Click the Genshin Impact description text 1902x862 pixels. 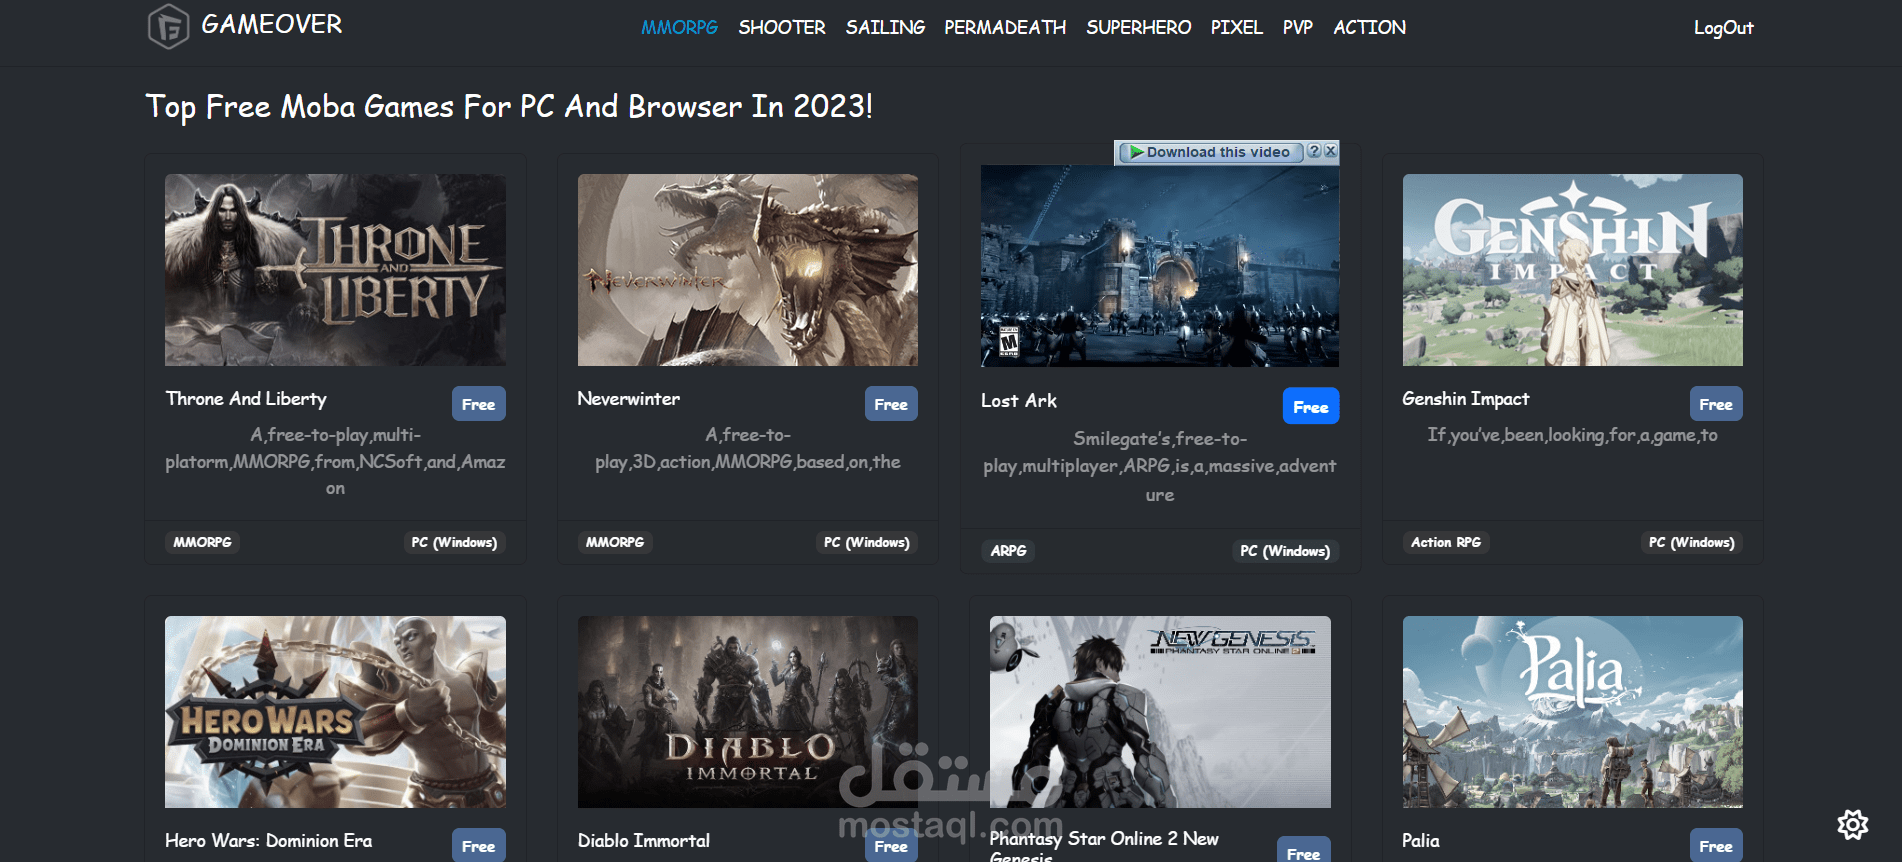pyautogui.click(x=1573, y=435)
